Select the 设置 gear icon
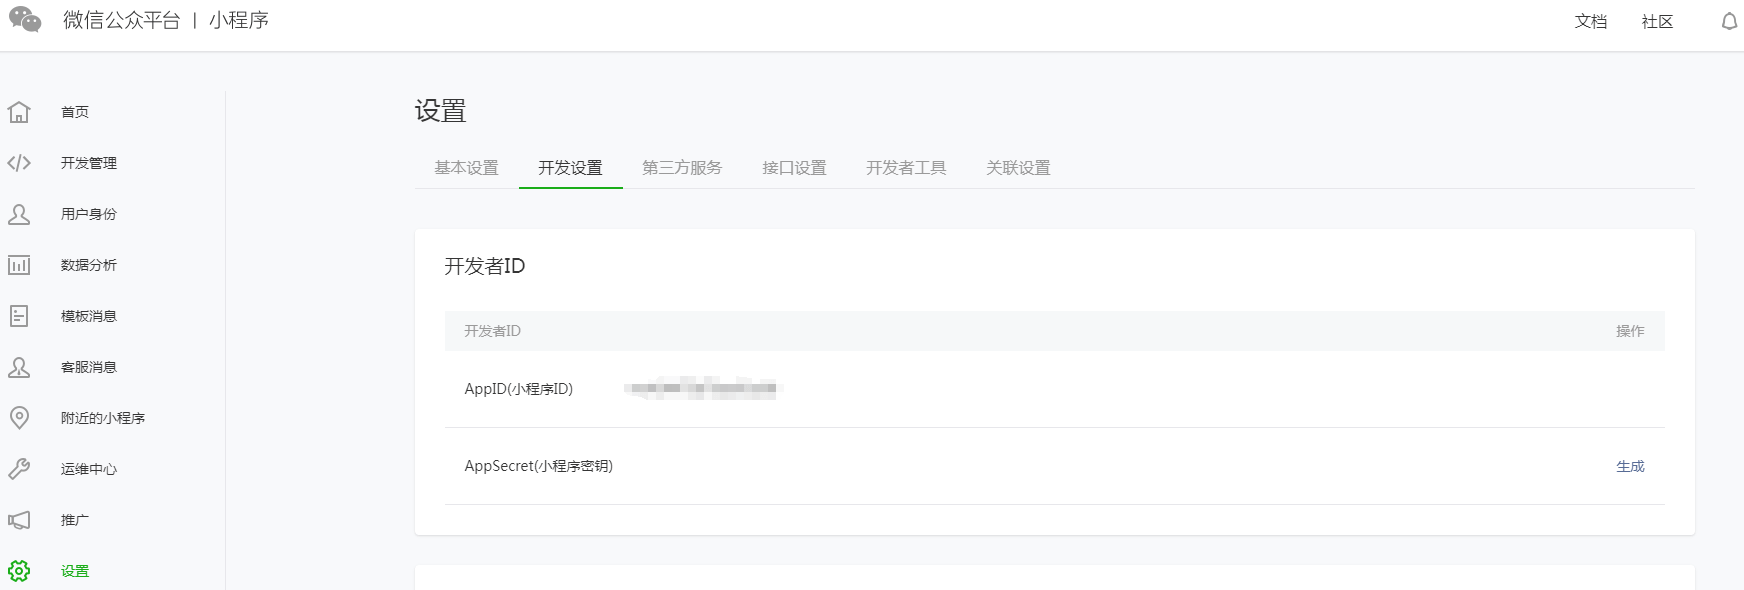 [x=19, y=571]
